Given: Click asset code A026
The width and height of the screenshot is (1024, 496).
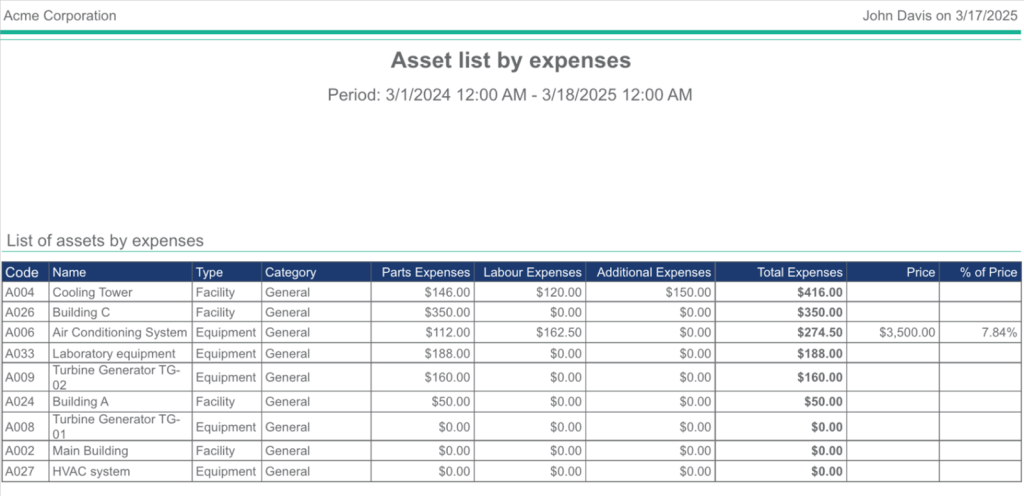Looking at the screenshot, I should 20,313.
